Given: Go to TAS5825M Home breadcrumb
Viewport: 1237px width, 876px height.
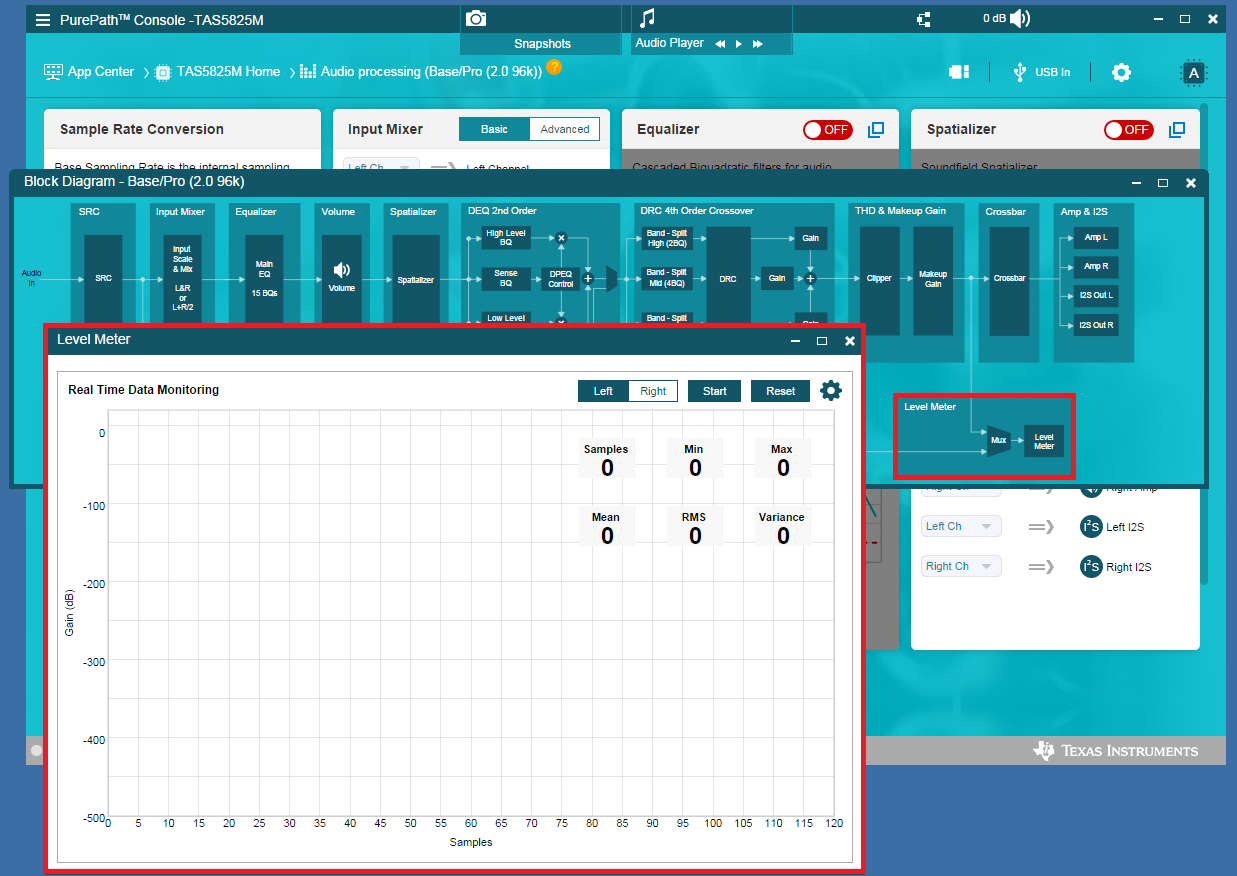Looking at the screenshot, I should [x=228, y=72].
